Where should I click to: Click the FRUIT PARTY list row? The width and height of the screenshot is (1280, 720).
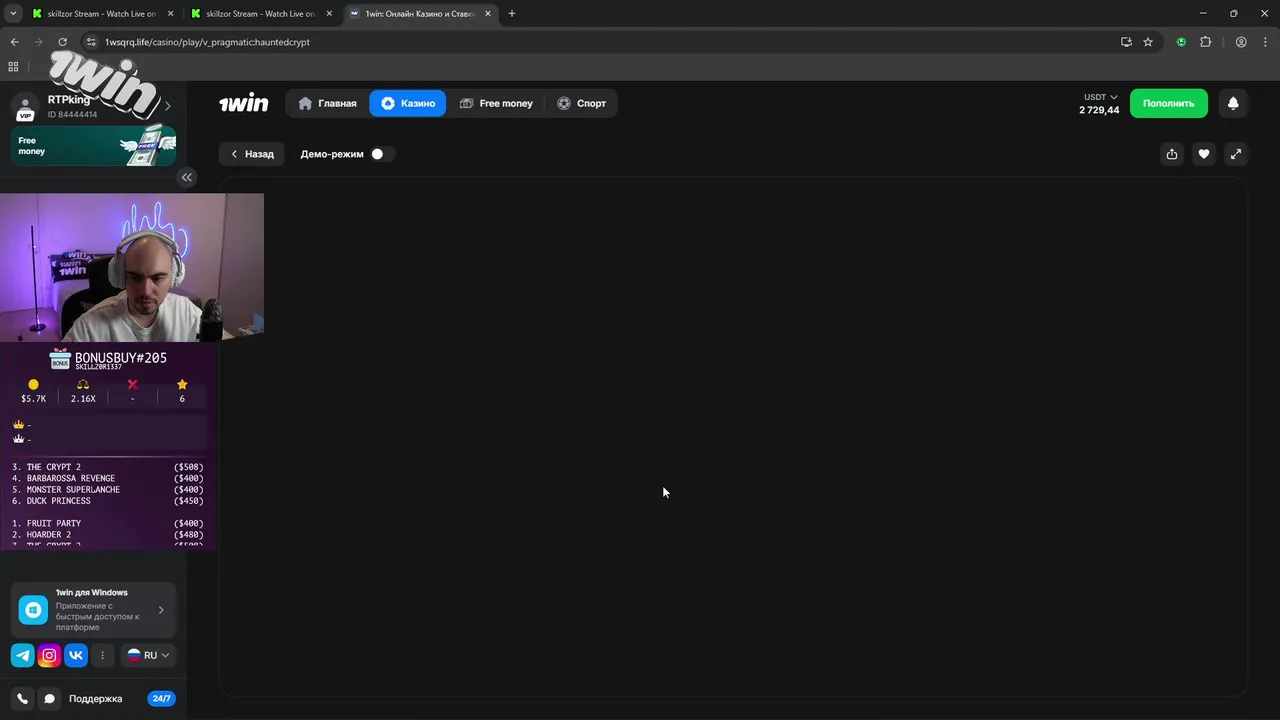point(108,524)
